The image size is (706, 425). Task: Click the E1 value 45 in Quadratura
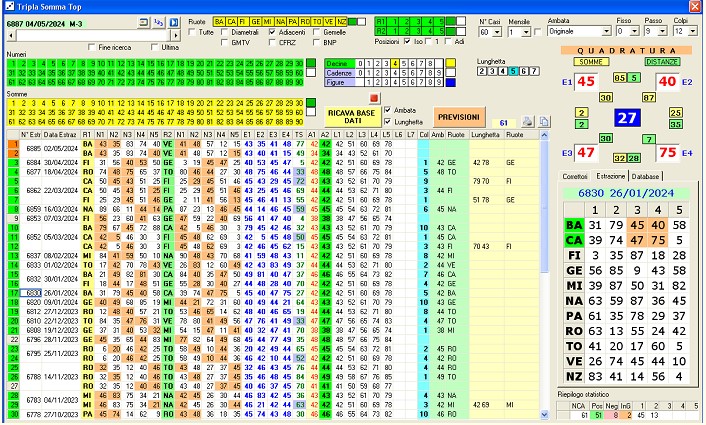click(x=586, y=81)
